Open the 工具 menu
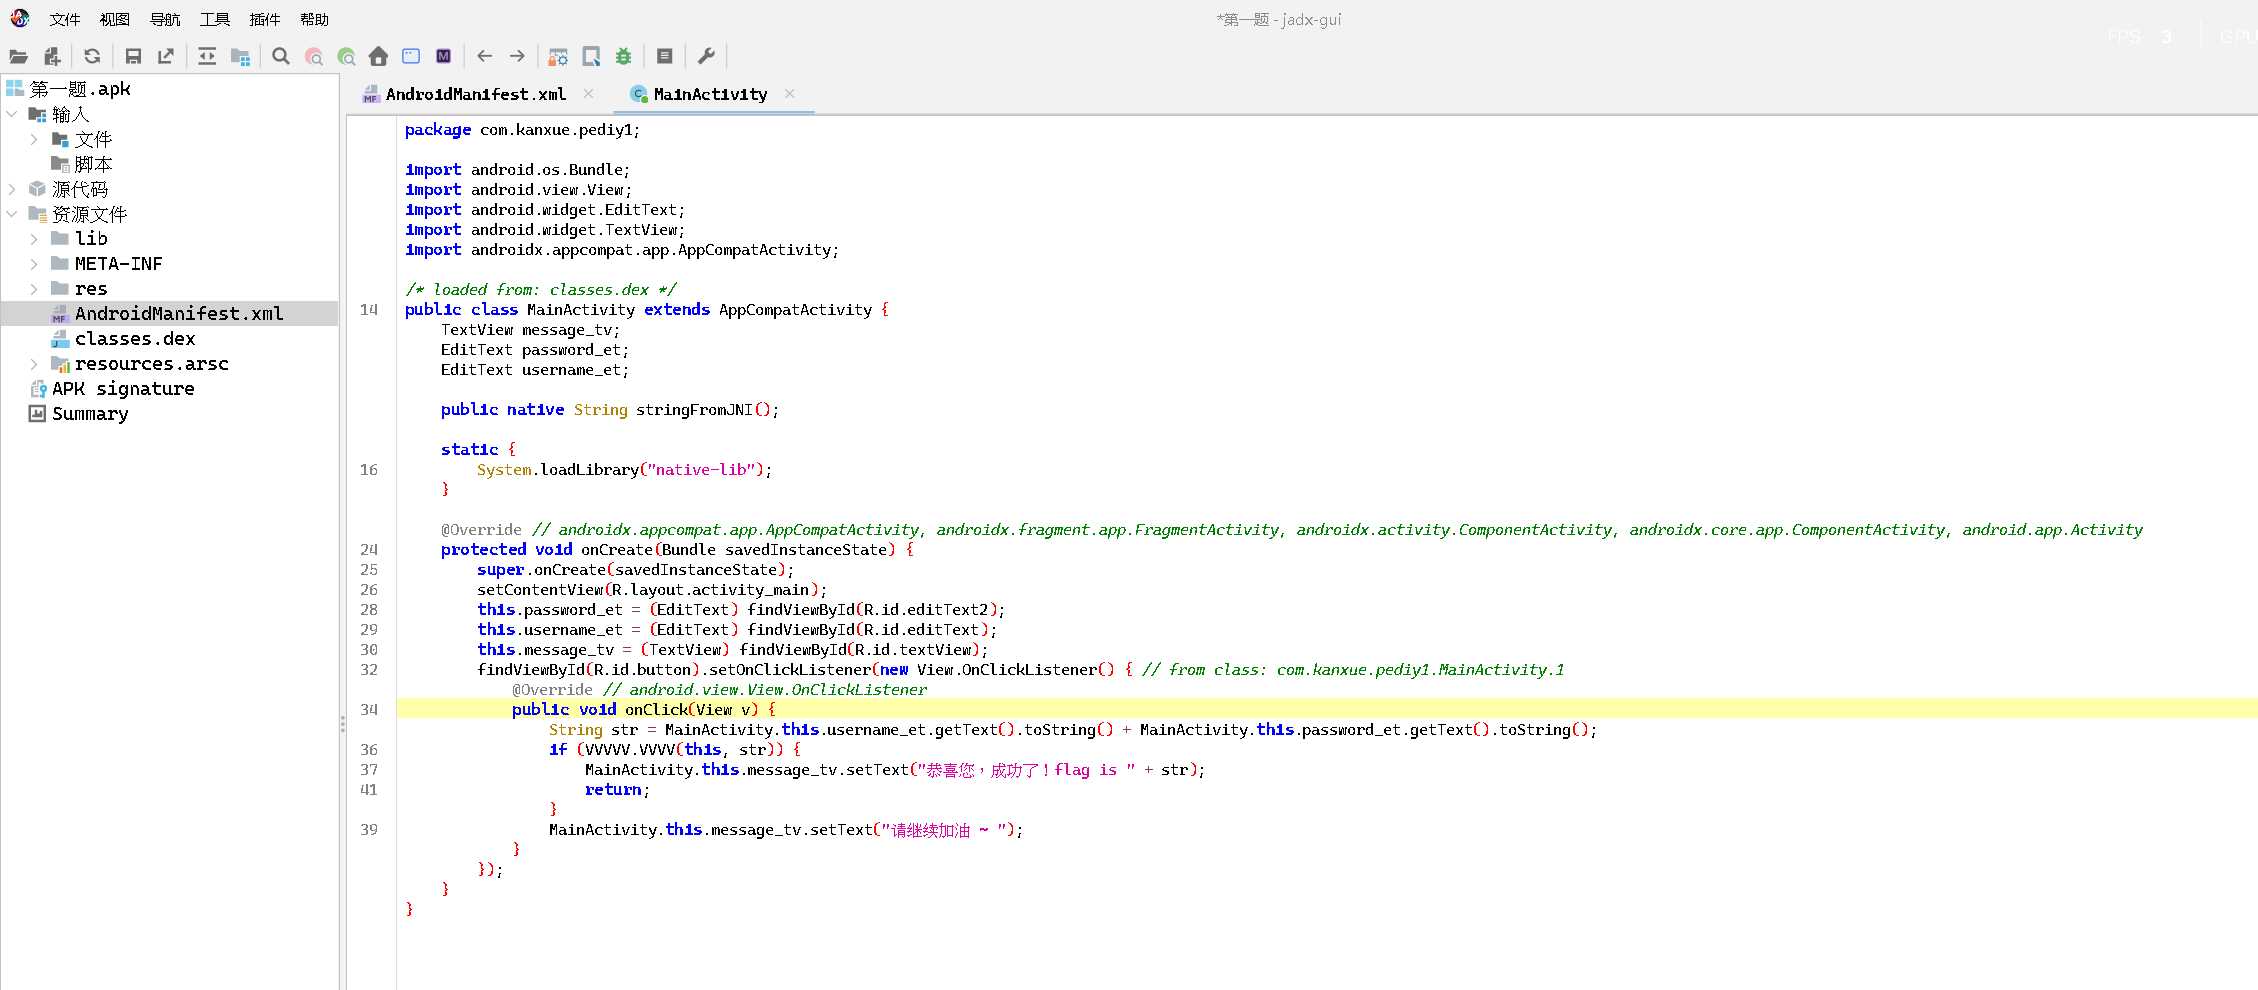2258x990 pixels. [x=214, y=20]
